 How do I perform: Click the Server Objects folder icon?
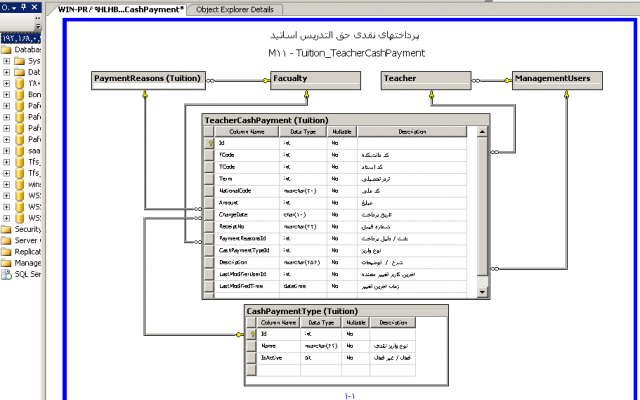(x=6, y=240)
